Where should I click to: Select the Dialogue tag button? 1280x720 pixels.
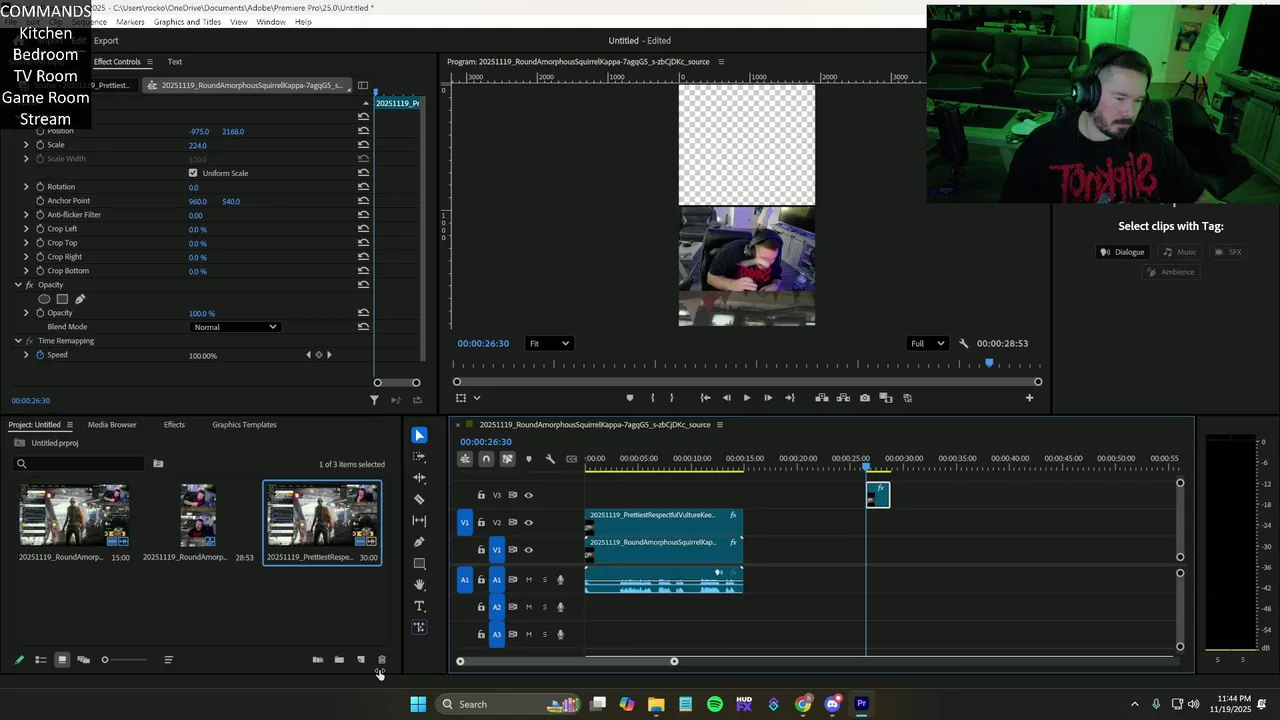1121,252
